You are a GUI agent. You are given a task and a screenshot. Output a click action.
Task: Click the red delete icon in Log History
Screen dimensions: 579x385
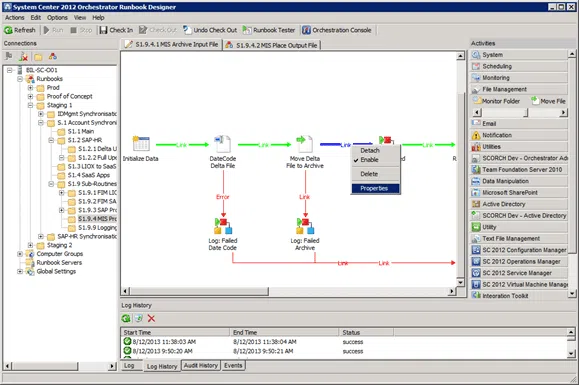tap(151, 318)
